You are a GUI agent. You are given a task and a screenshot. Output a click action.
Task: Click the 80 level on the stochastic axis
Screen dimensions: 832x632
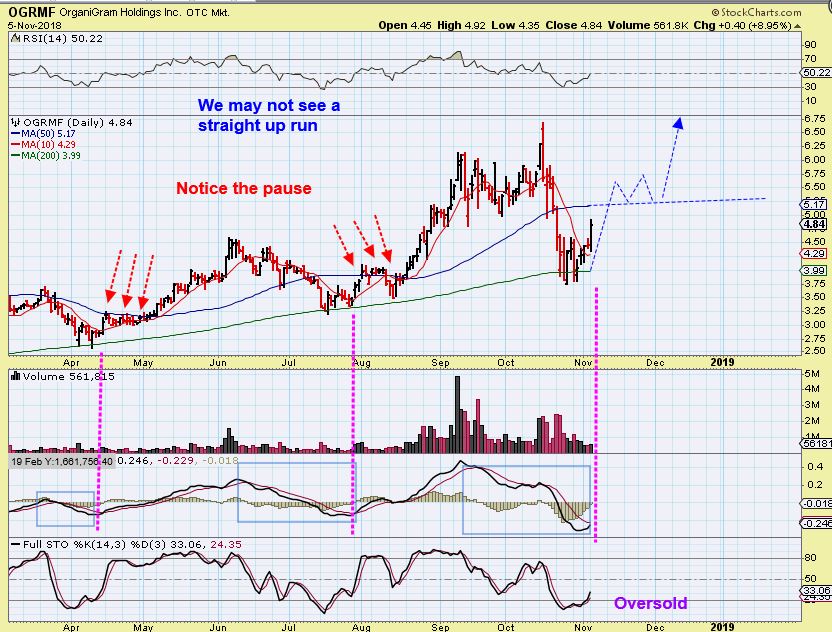tap(810, 558)
